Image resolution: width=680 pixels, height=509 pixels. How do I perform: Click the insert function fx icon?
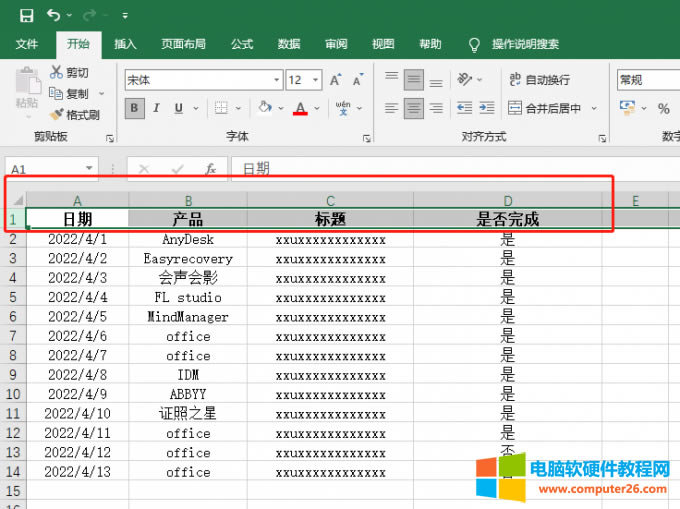coord(210,169)
